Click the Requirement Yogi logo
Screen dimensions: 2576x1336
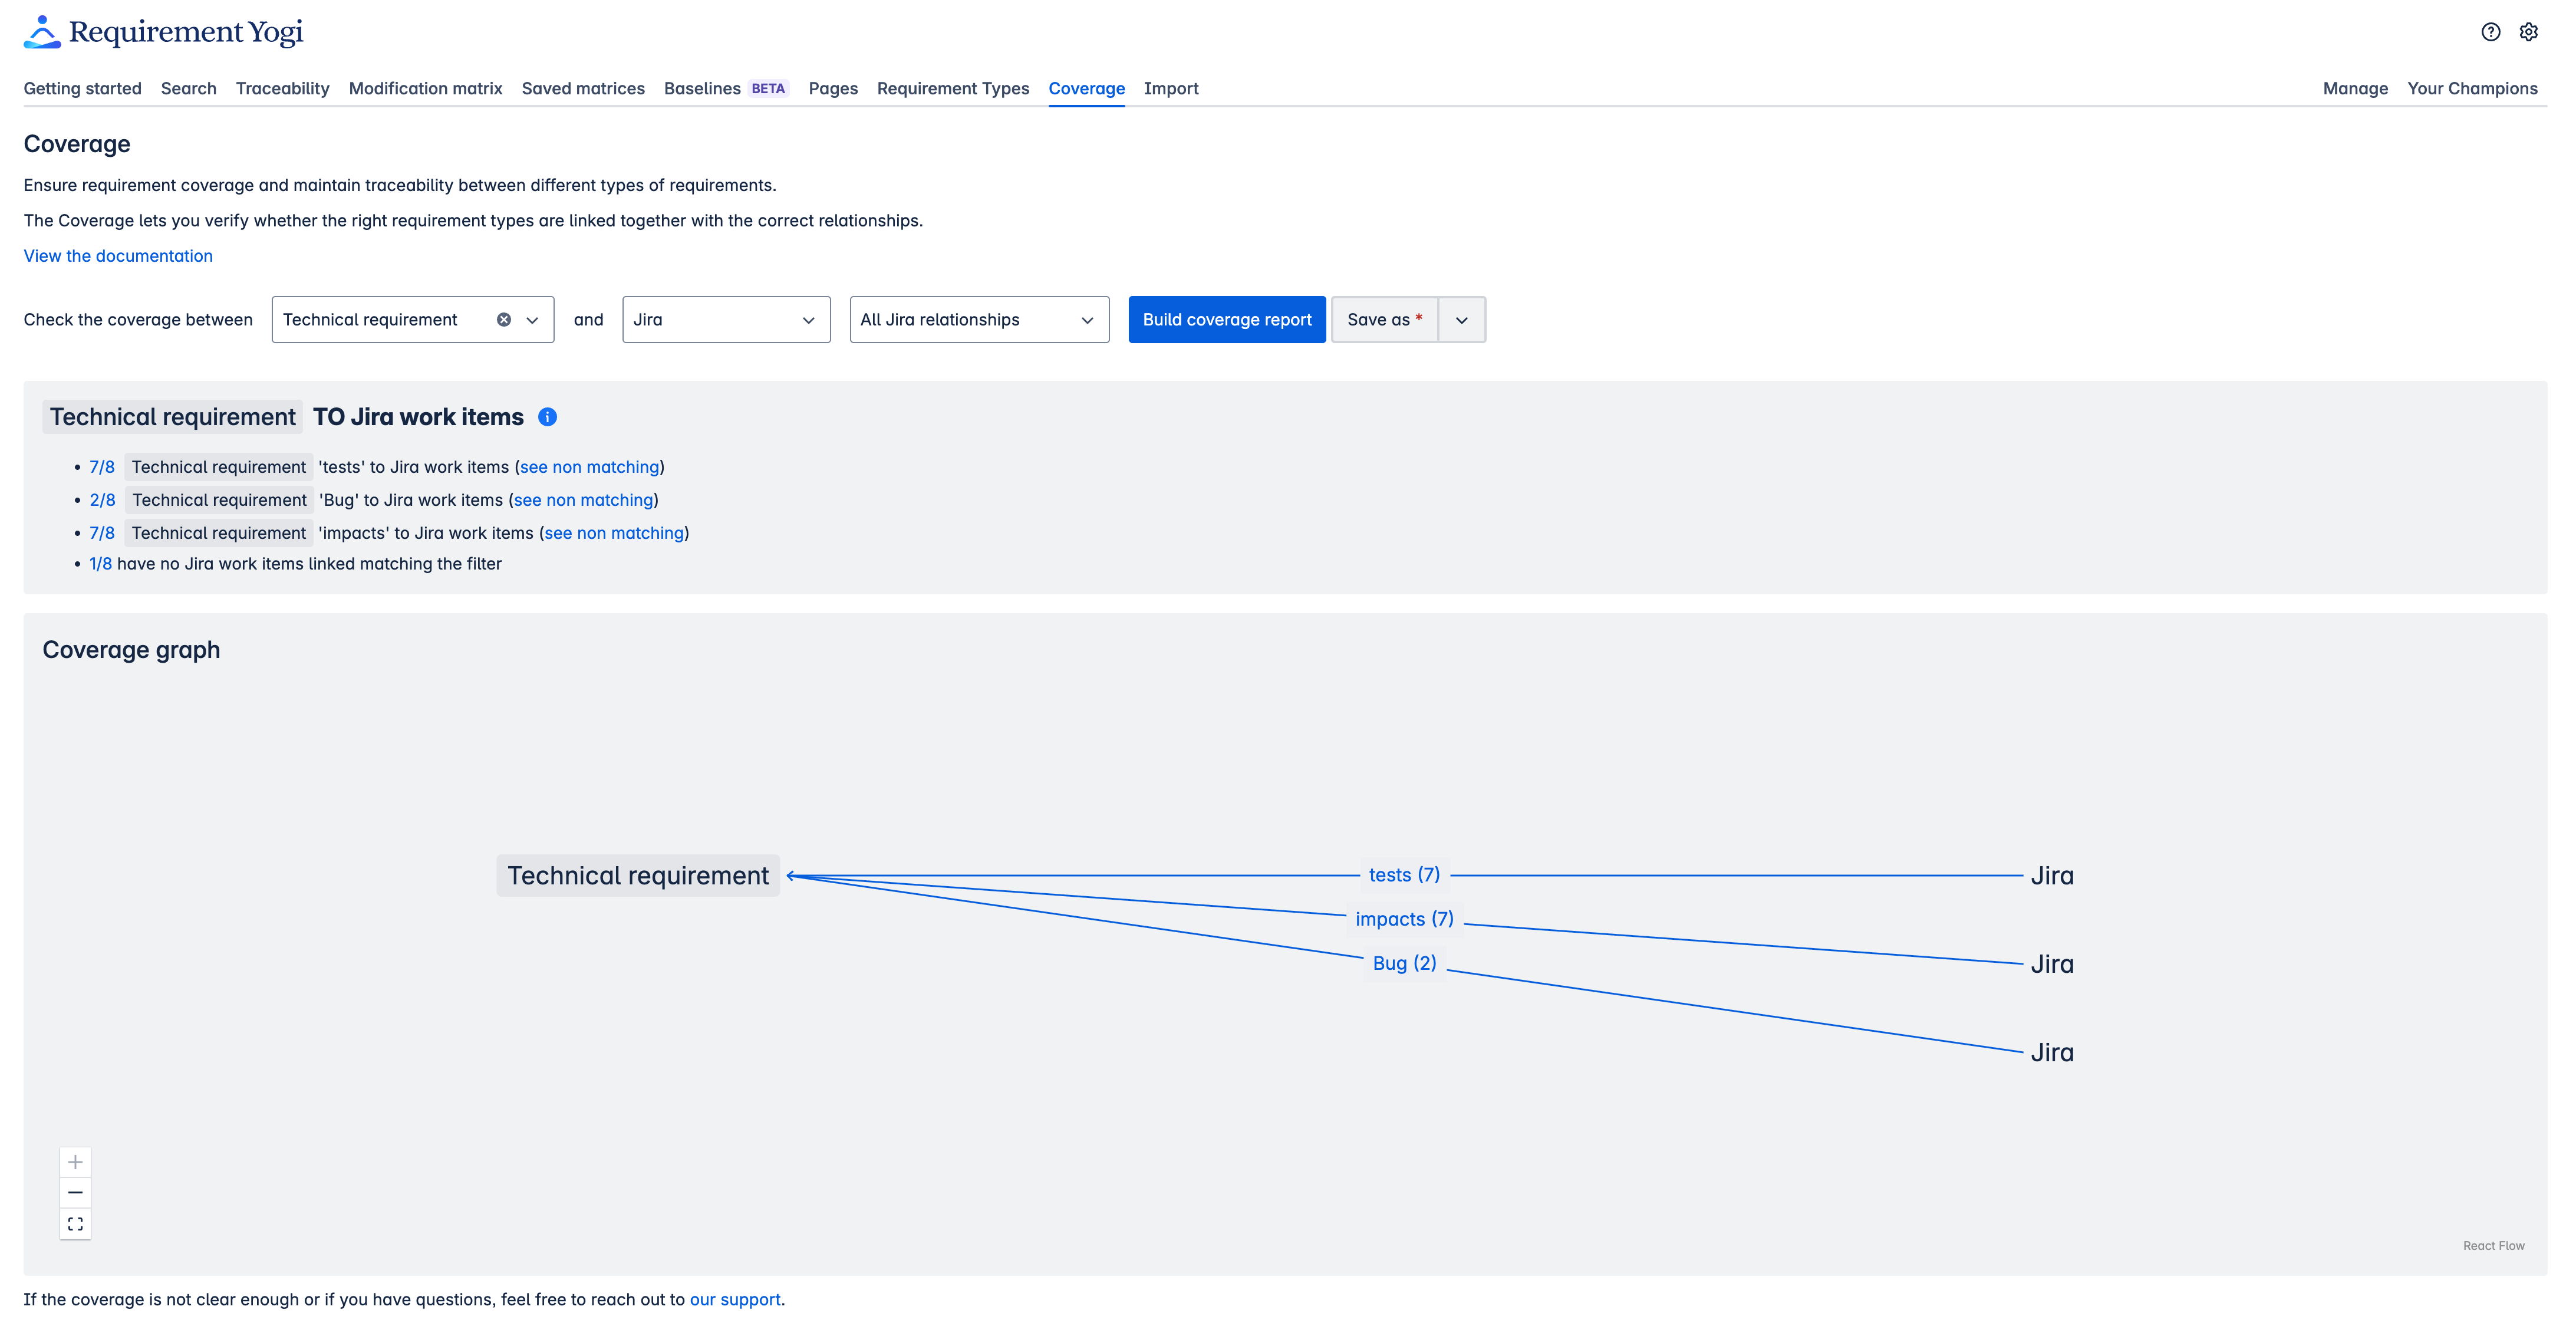point(163,32)
